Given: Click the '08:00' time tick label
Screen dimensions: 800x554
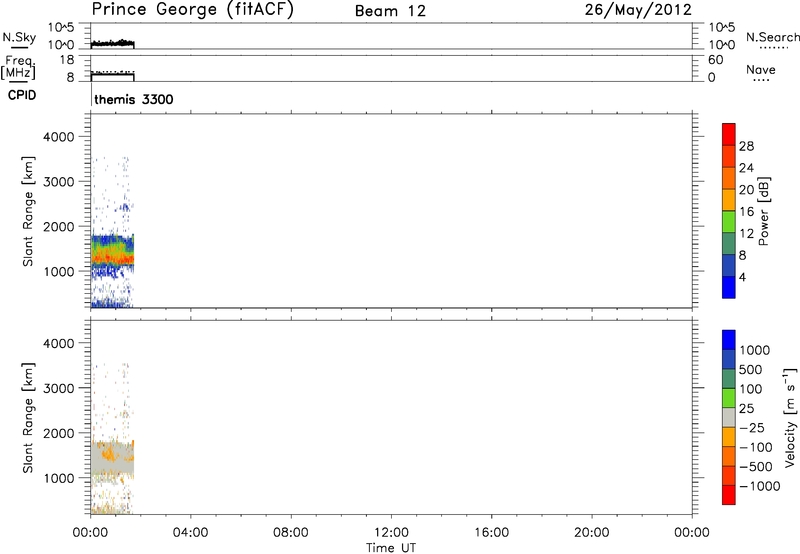Looking at the screenshot, I should click(291, 533).
